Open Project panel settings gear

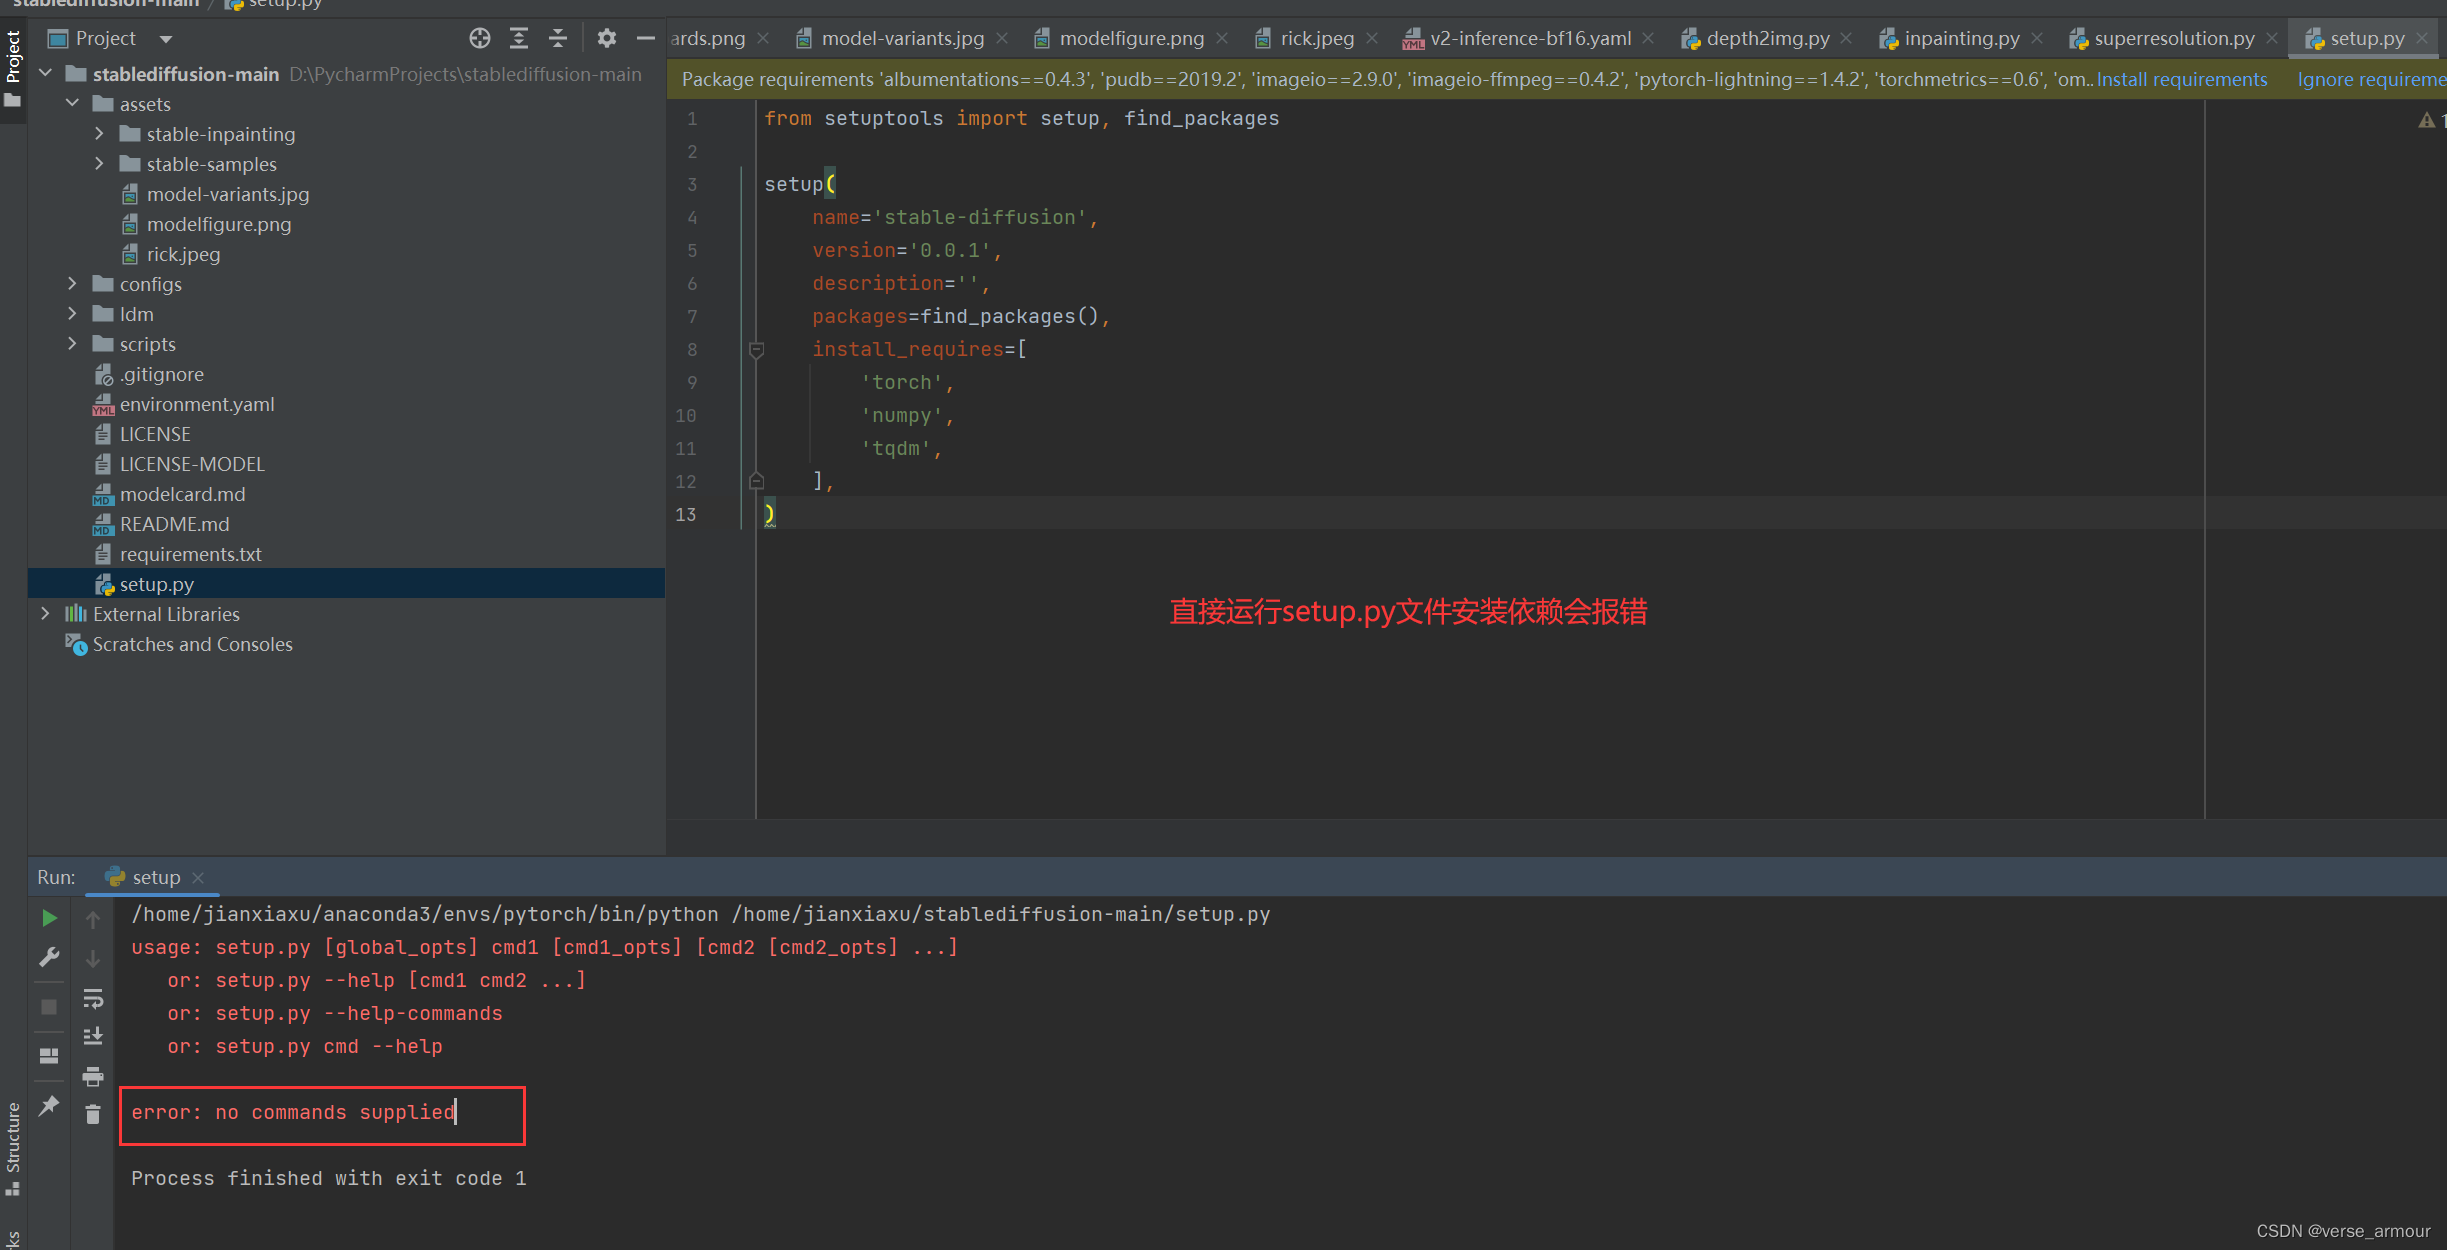coord(606,37)
